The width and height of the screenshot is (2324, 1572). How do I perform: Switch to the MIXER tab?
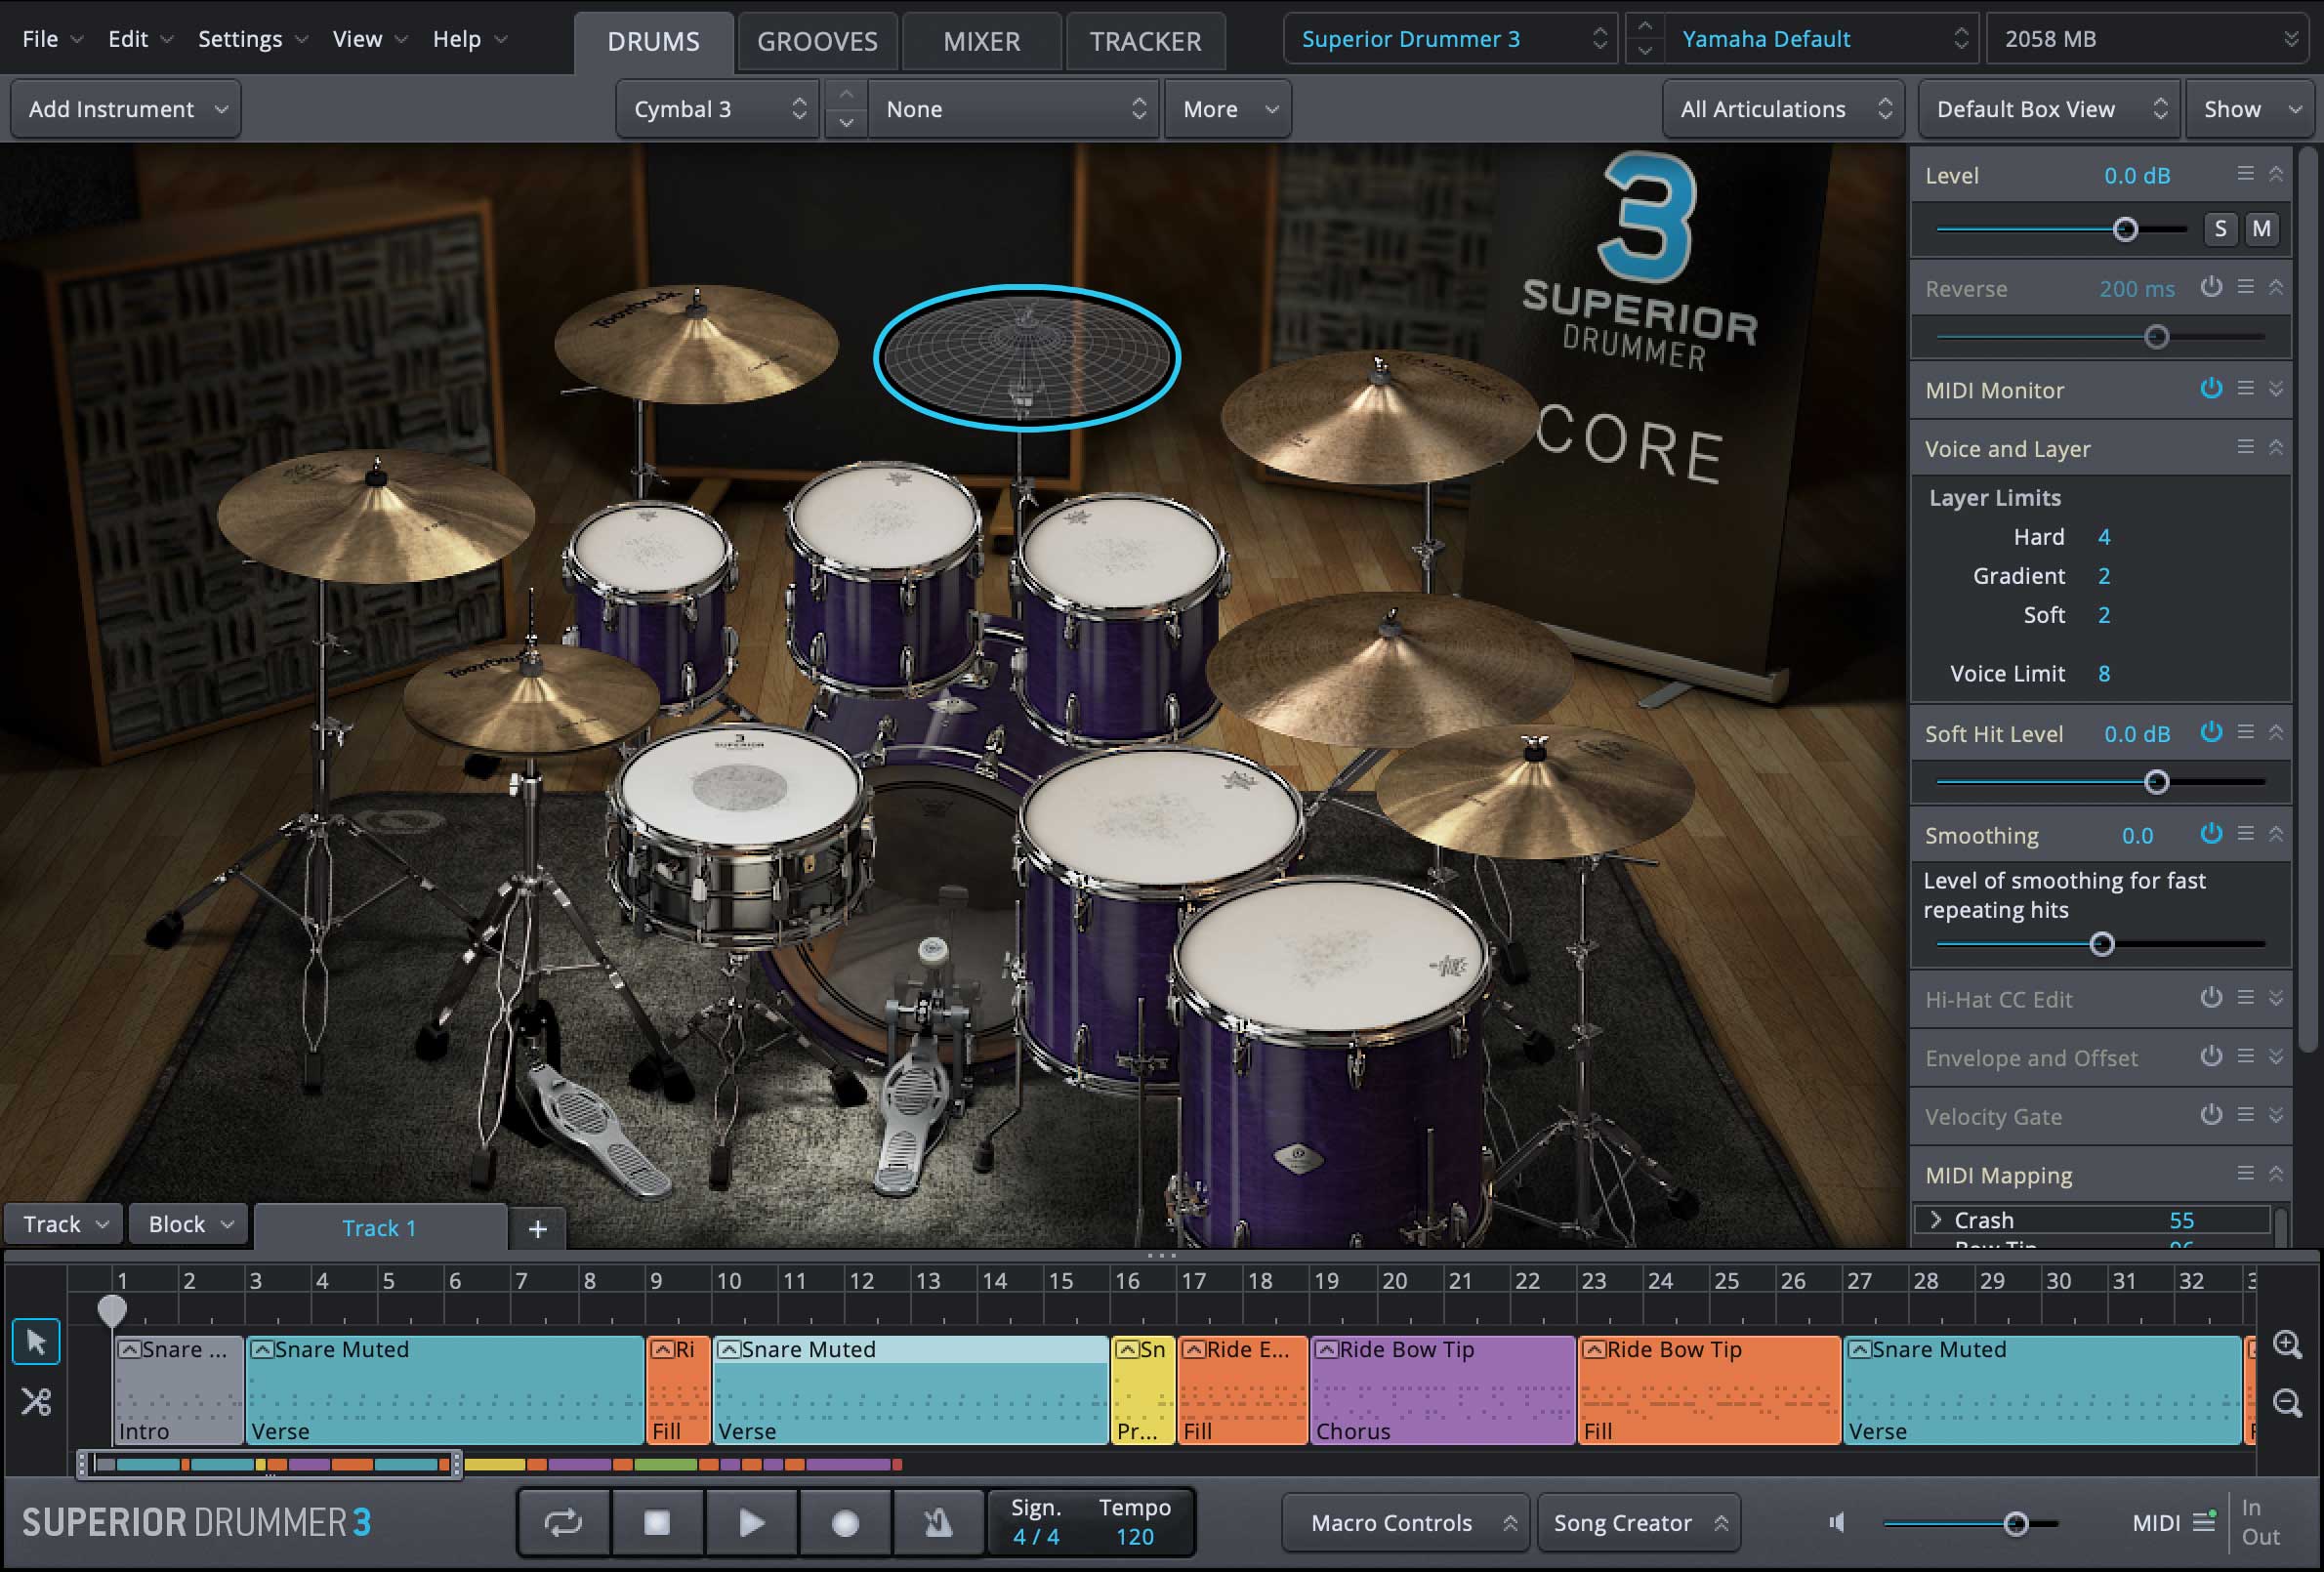[x=981, y=41]
